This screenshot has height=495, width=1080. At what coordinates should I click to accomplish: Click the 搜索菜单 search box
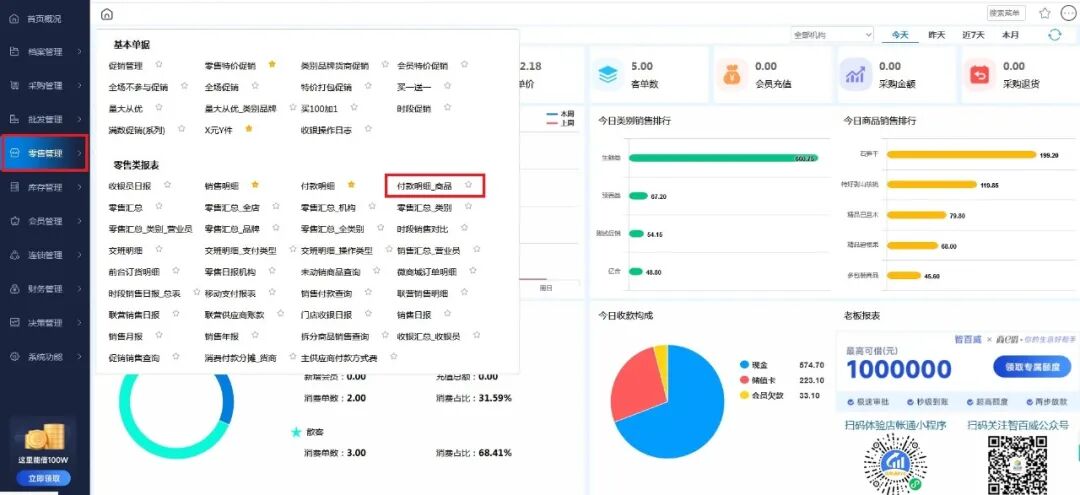click(x=1006, y=14)
